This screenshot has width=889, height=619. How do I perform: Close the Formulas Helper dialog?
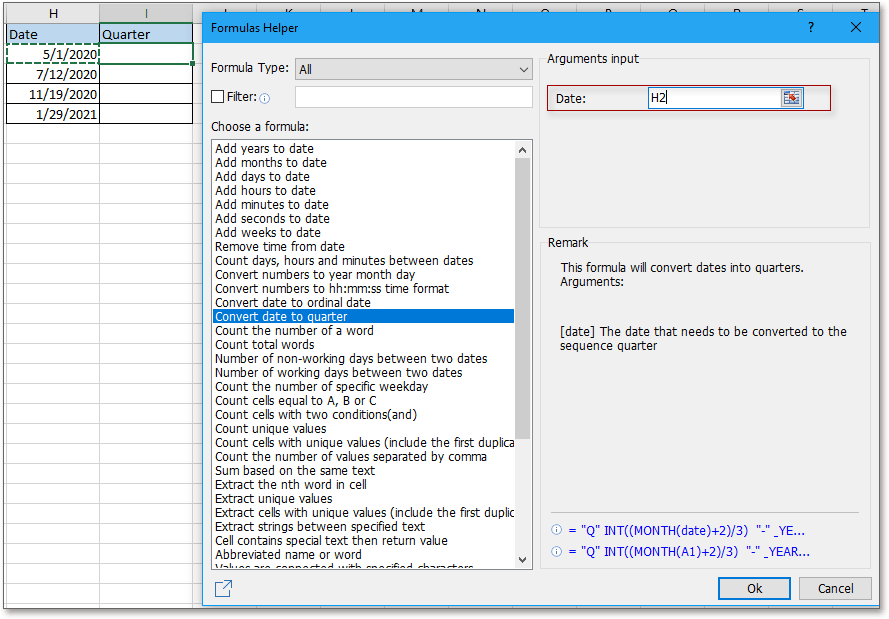pos(856,28)
